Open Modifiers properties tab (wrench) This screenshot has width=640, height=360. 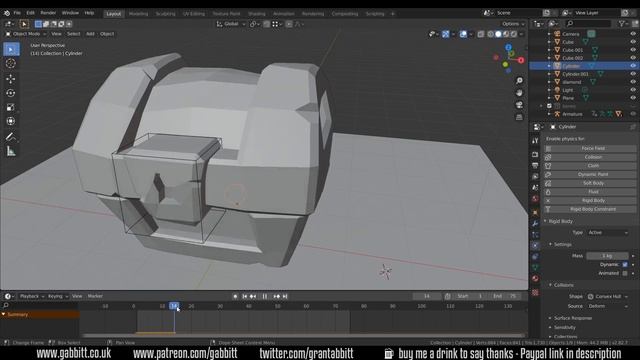click(x=535, y=224)
